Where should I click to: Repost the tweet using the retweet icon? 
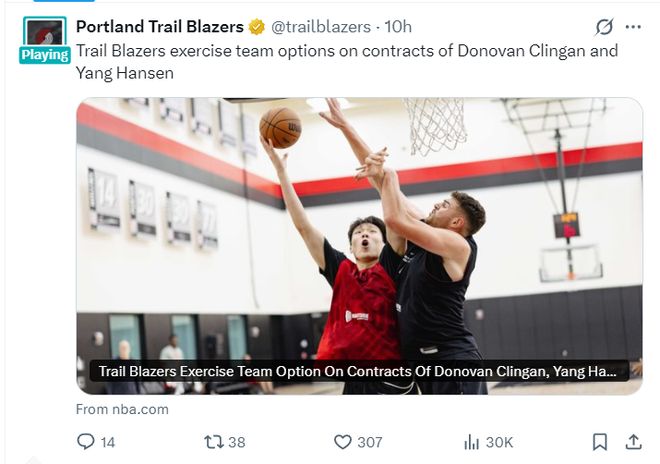pos(214,442)
